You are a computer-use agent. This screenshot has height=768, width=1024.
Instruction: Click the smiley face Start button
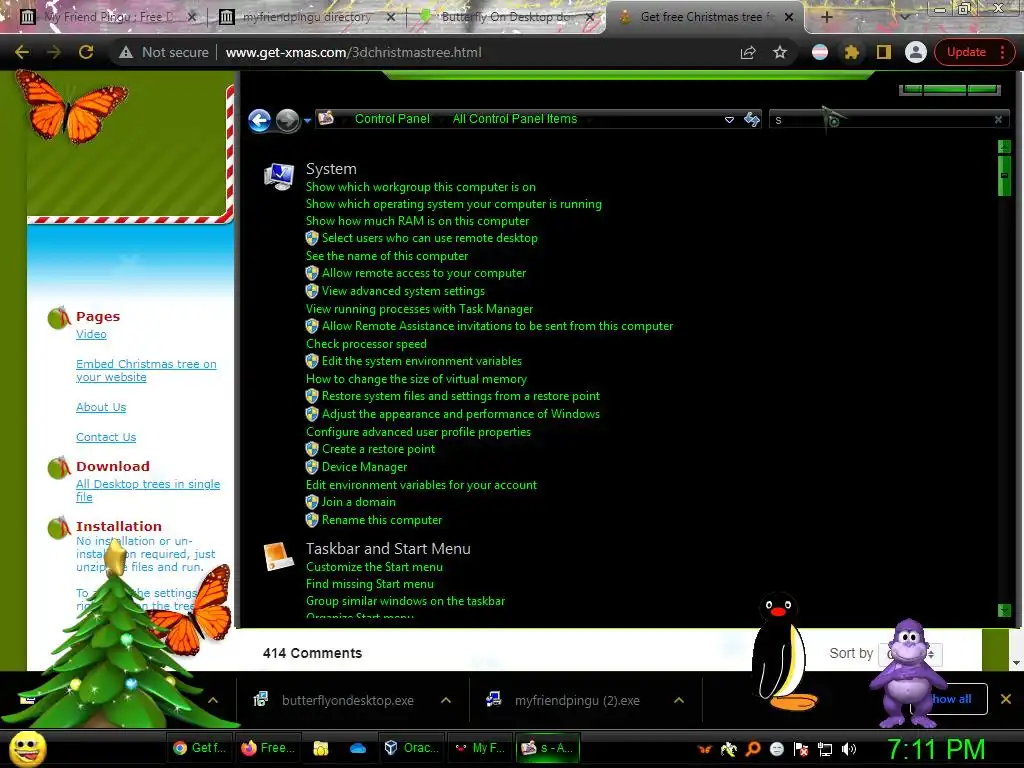[x=27, y=748]
